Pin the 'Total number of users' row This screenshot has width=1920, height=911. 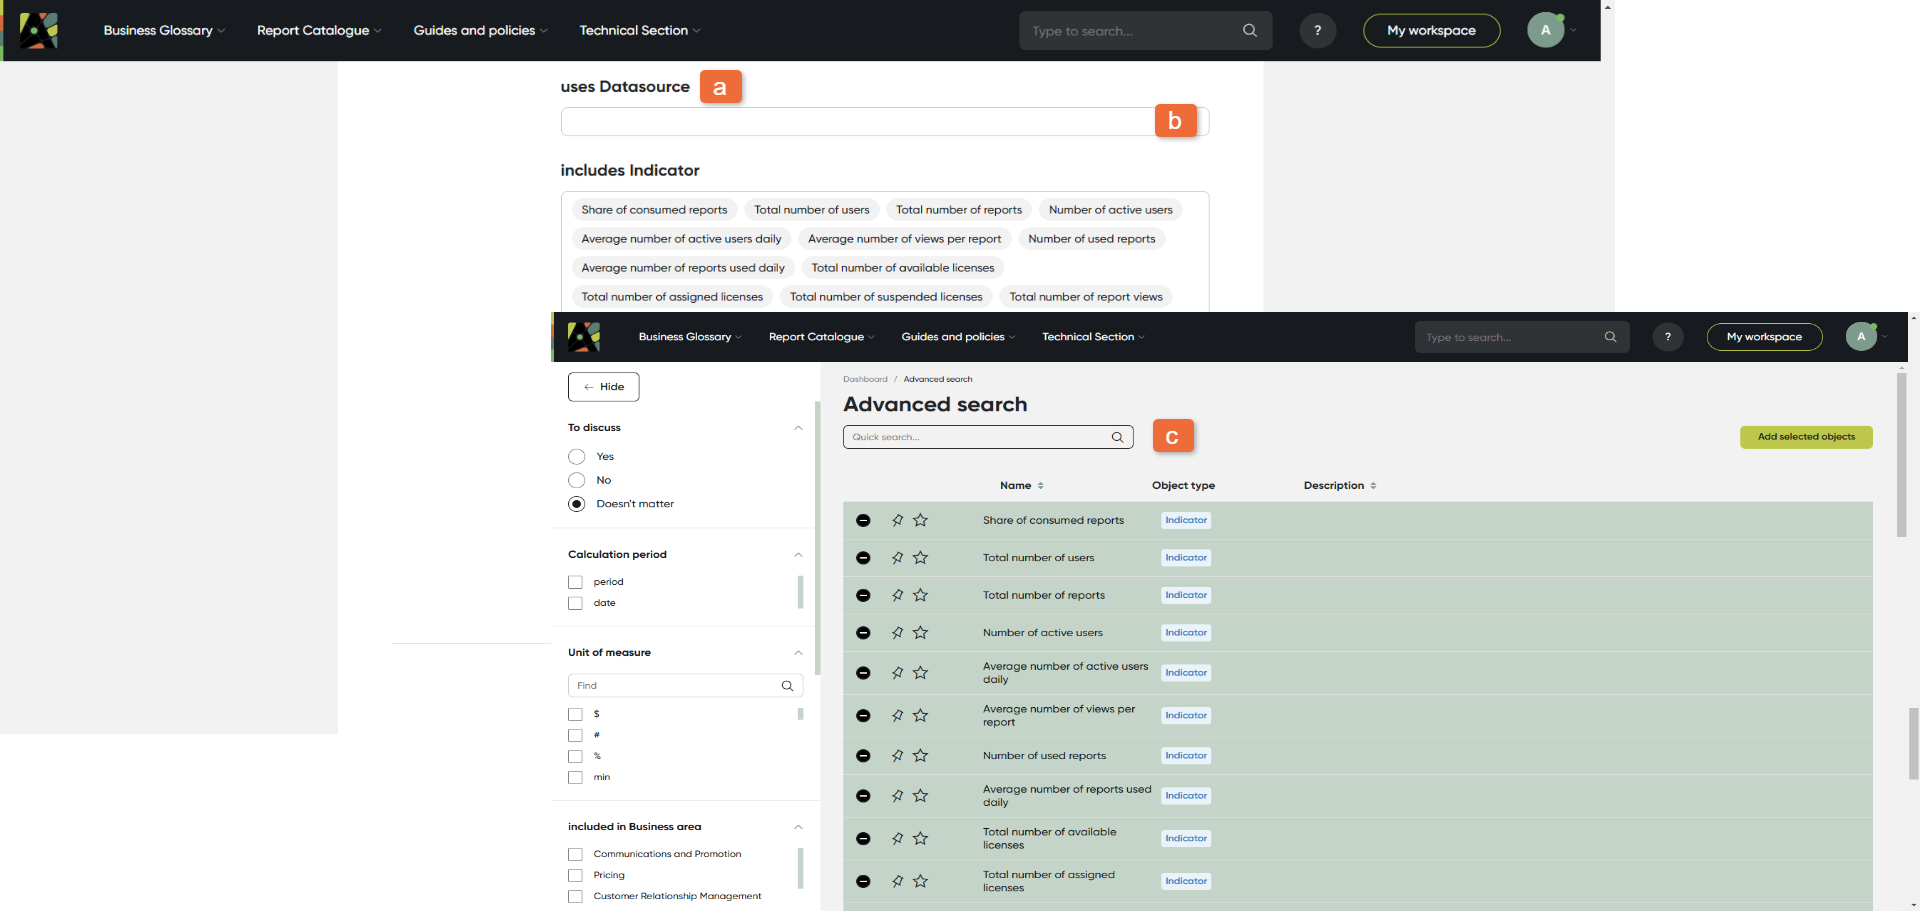point(897,558)
